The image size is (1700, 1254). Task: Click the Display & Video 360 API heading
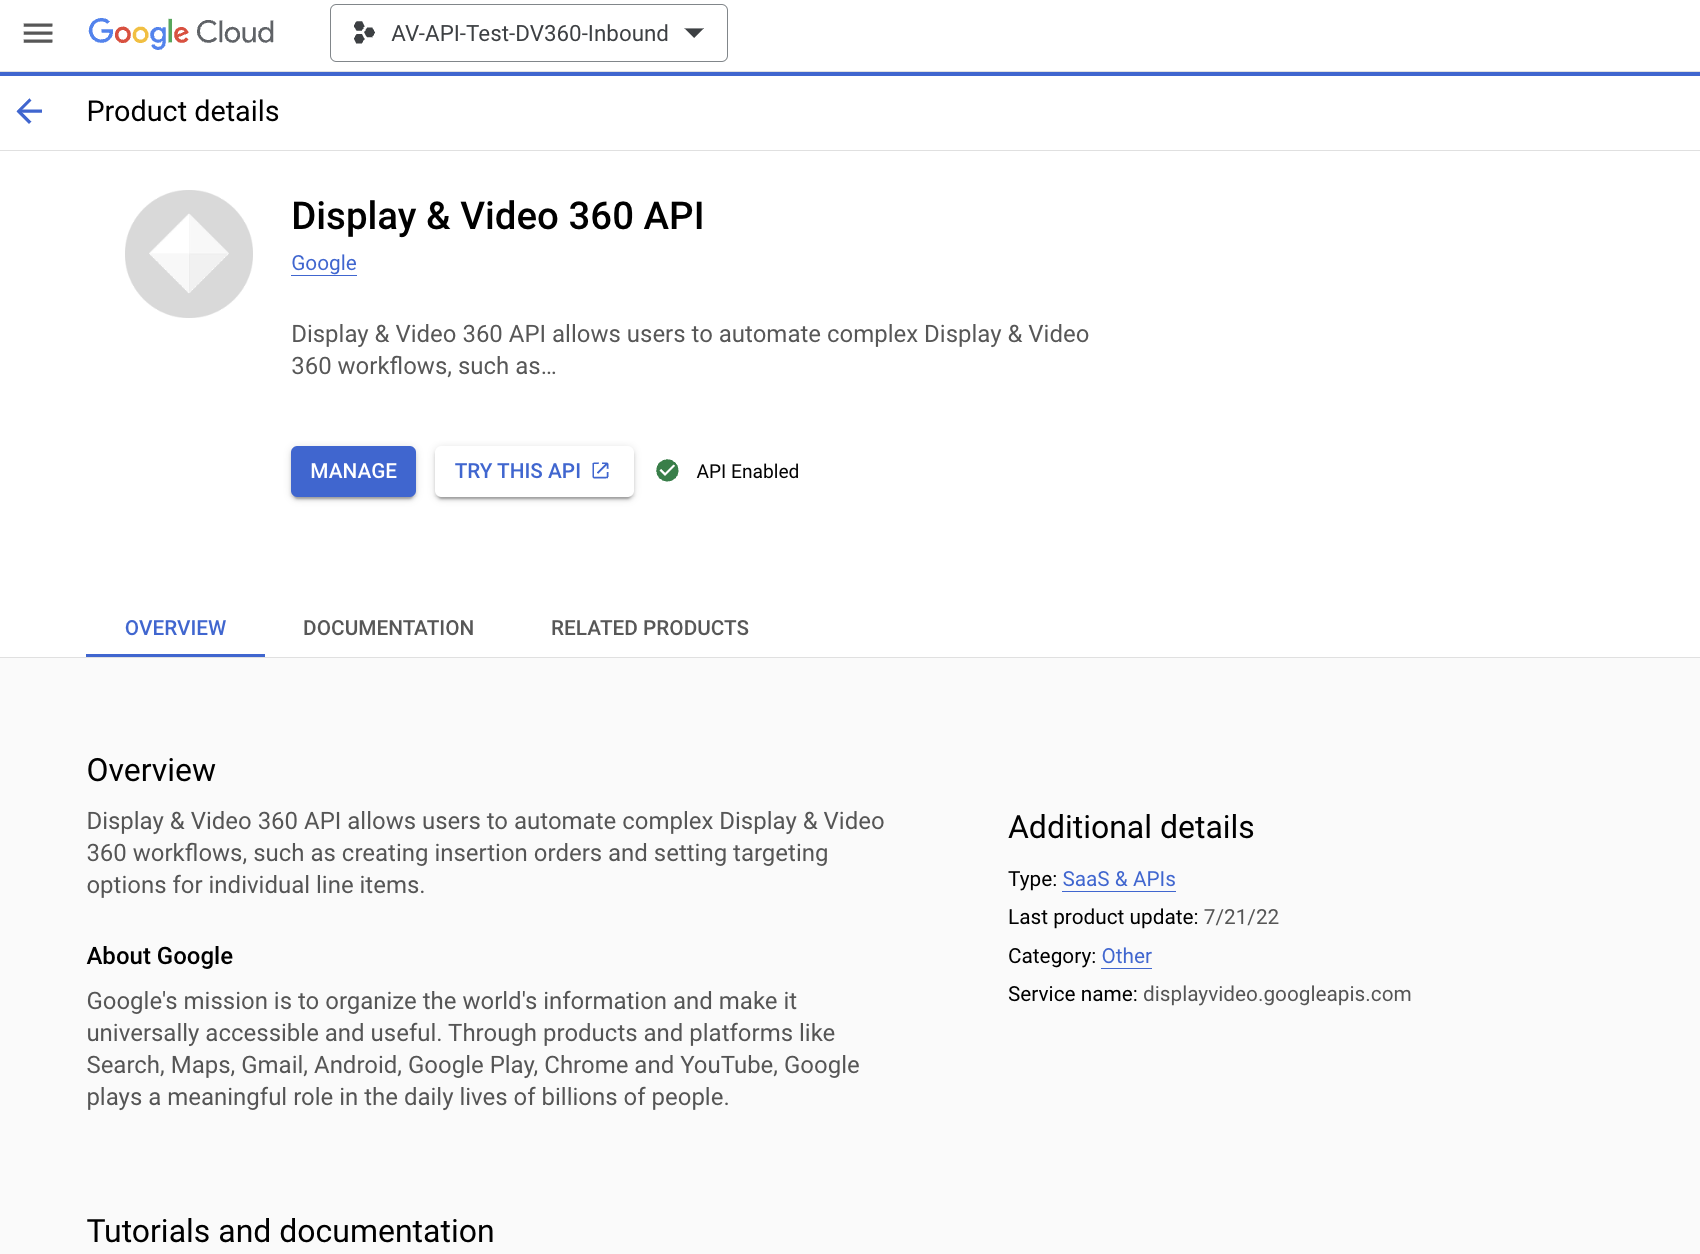pyautogui.click(x=498, y=216)
